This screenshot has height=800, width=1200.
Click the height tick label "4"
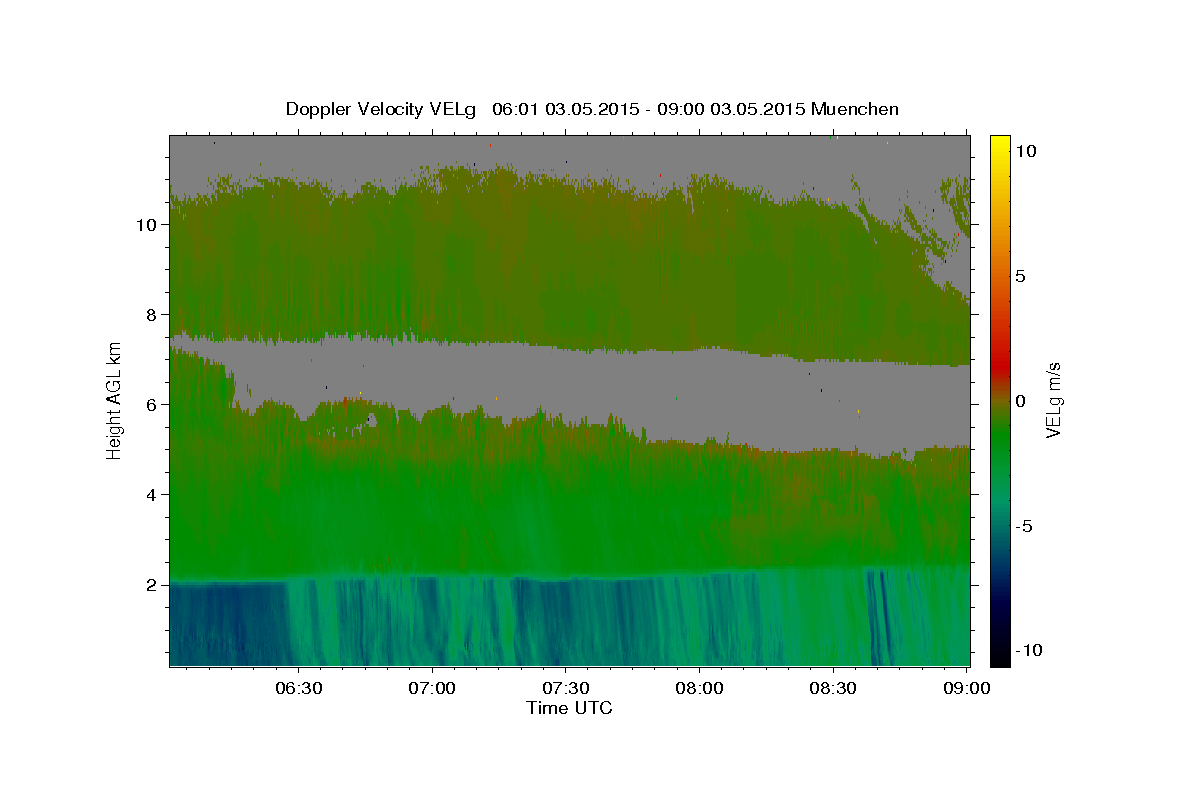tap(150, 494)
